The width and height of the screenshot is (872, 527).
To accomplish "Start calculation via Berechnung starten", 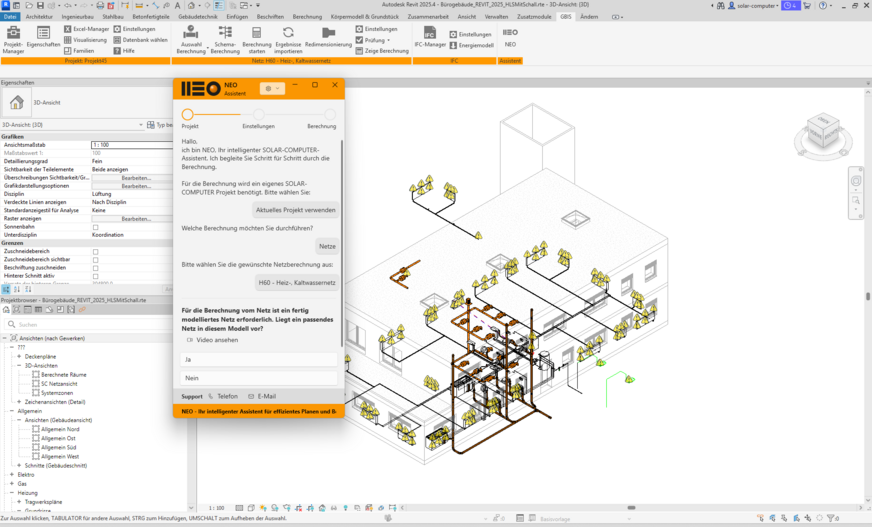I will coord(257,39).
